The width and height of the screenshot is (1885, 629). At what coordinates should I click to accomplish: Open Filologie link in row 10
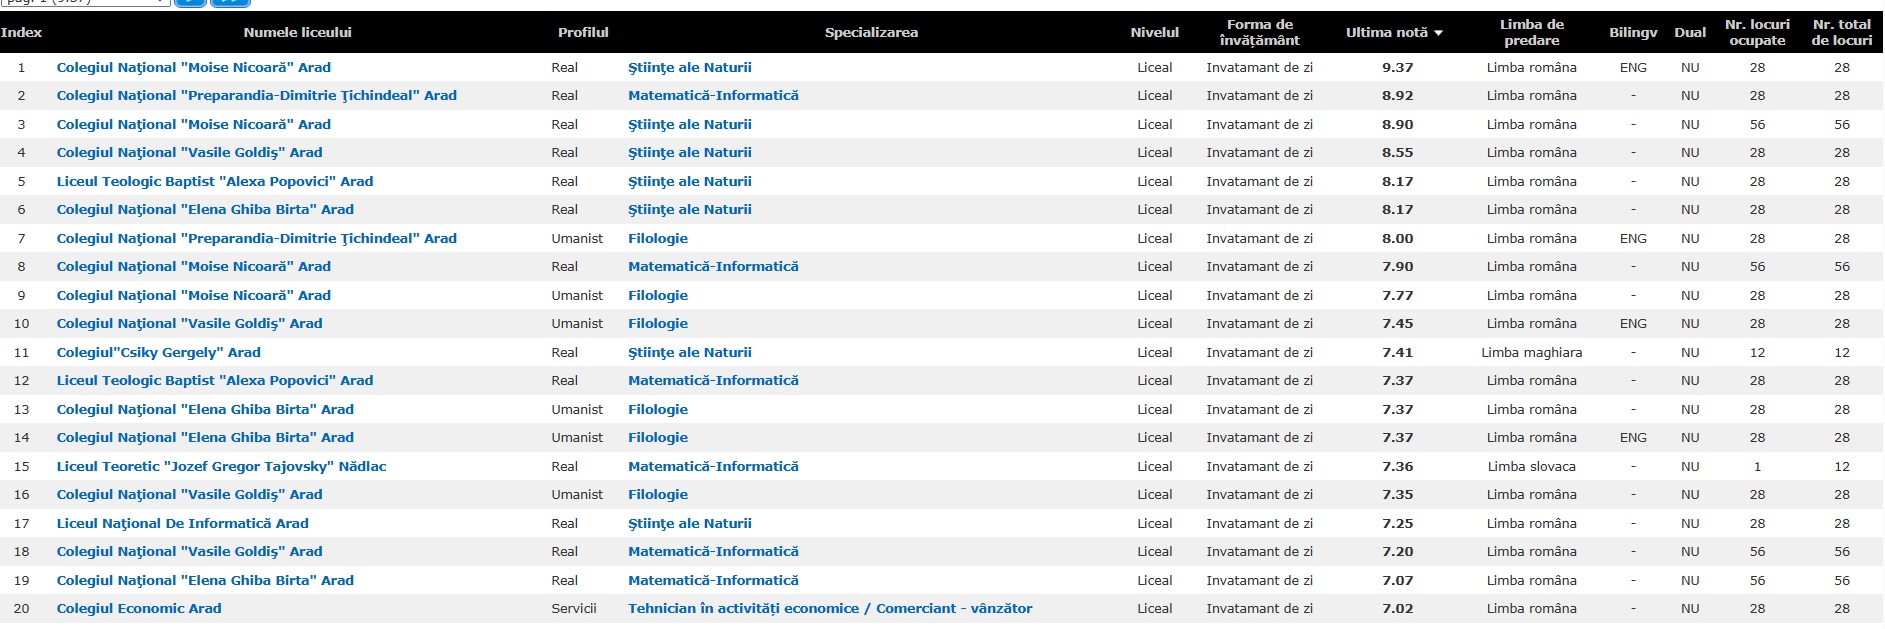pos(658,323)
